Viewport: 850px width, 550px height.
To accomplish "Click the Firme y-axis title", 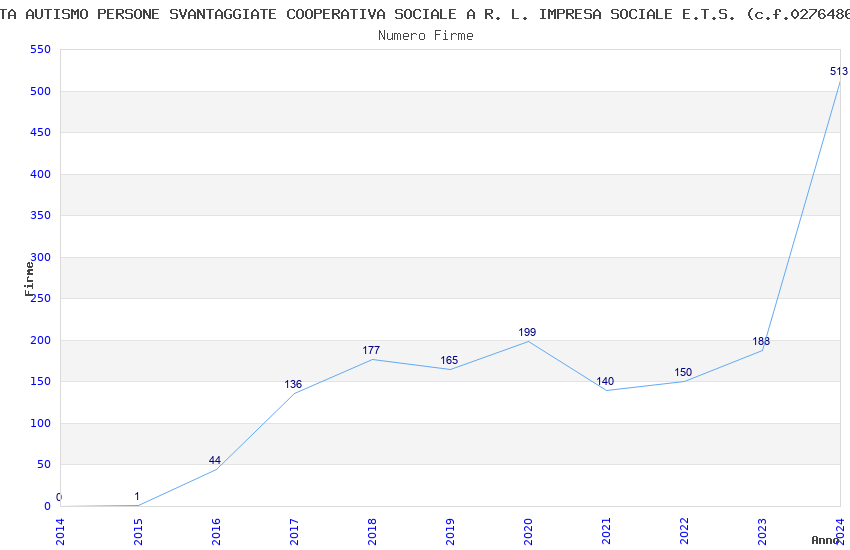I will 29,279.
